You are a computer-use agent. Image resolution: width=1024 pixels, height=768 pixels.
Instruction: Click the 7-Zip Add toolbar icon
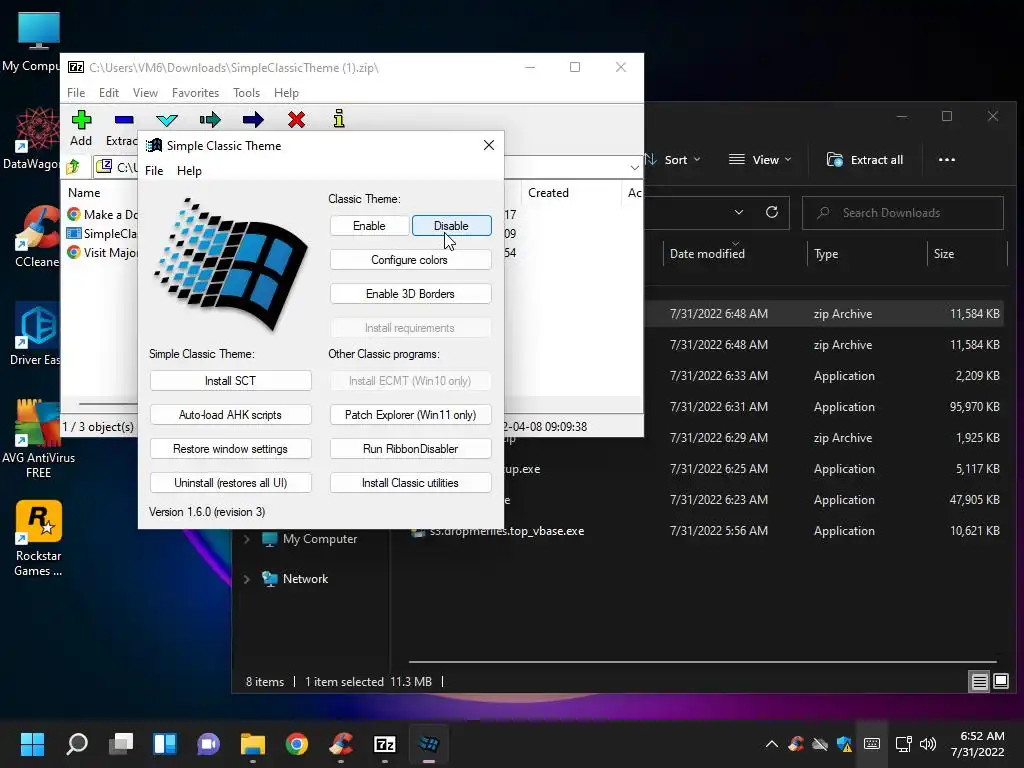[x=81, y=120]
